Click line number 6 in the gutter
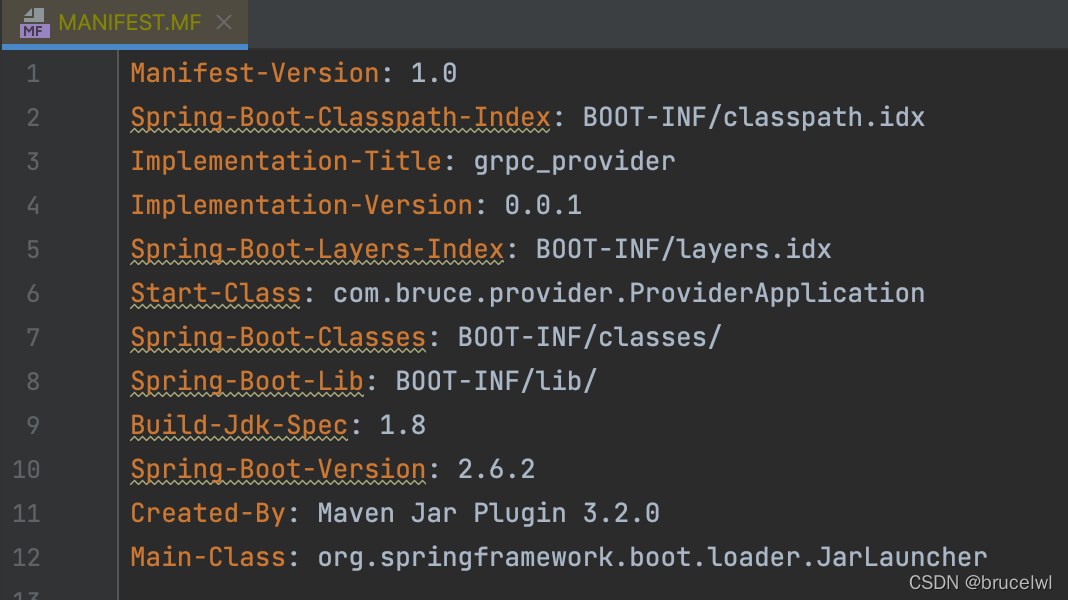 pos(33,294)
